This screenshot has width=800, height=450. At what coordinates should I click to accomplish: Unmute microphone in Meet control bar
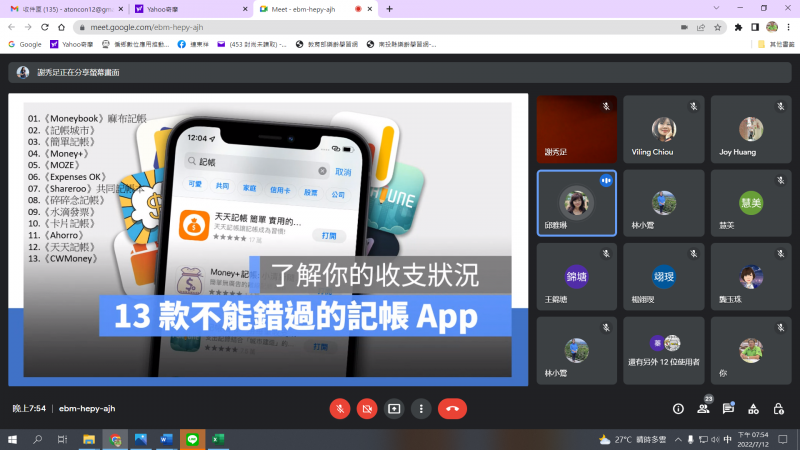coord(340,409)
